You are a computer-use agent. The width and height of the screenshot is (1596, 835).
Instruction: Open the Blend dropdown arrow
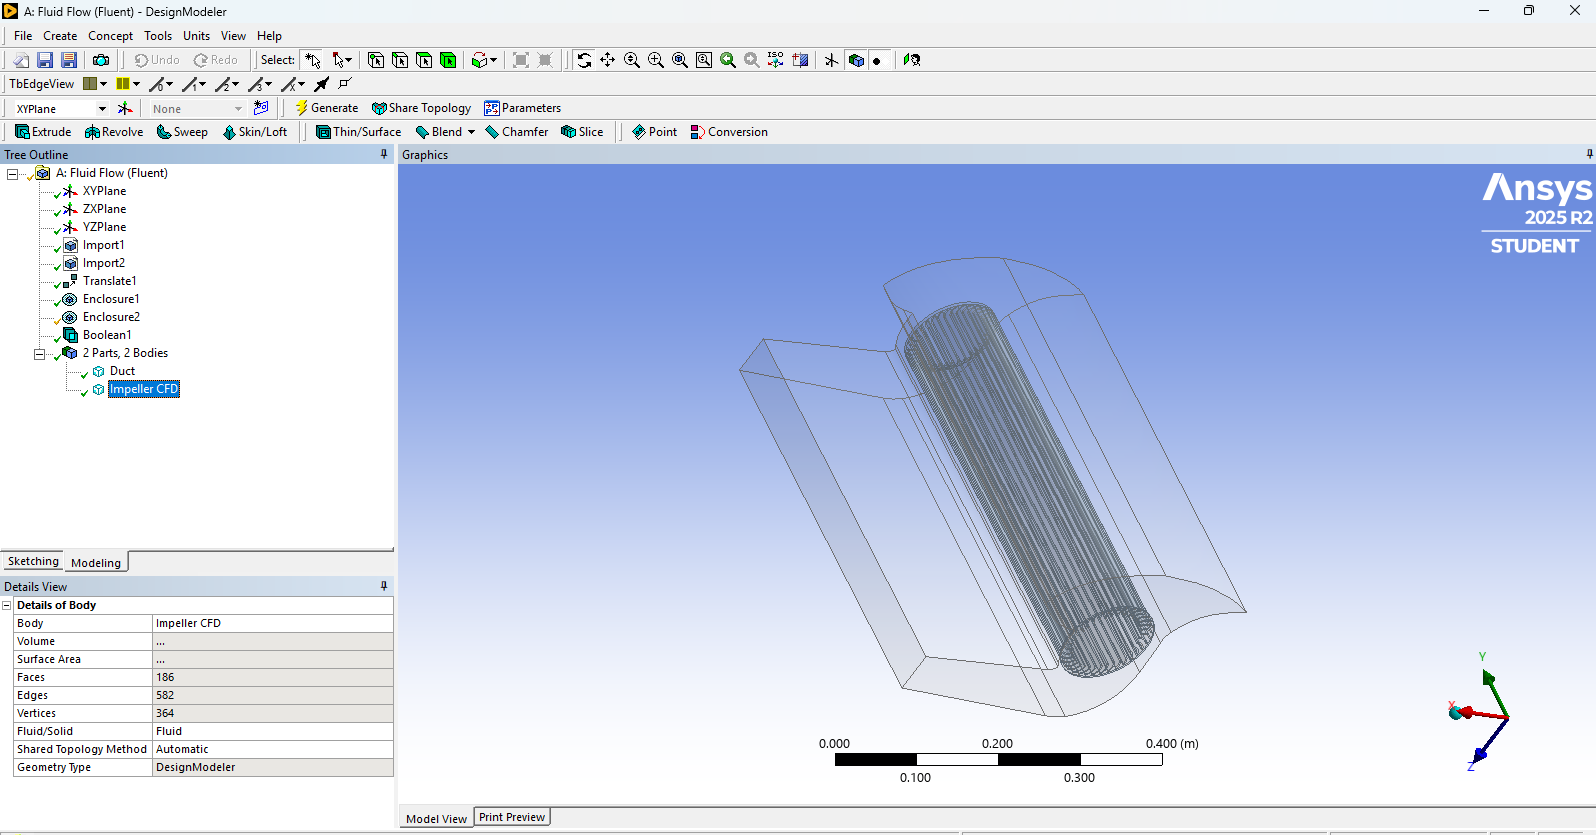point(472,132)
